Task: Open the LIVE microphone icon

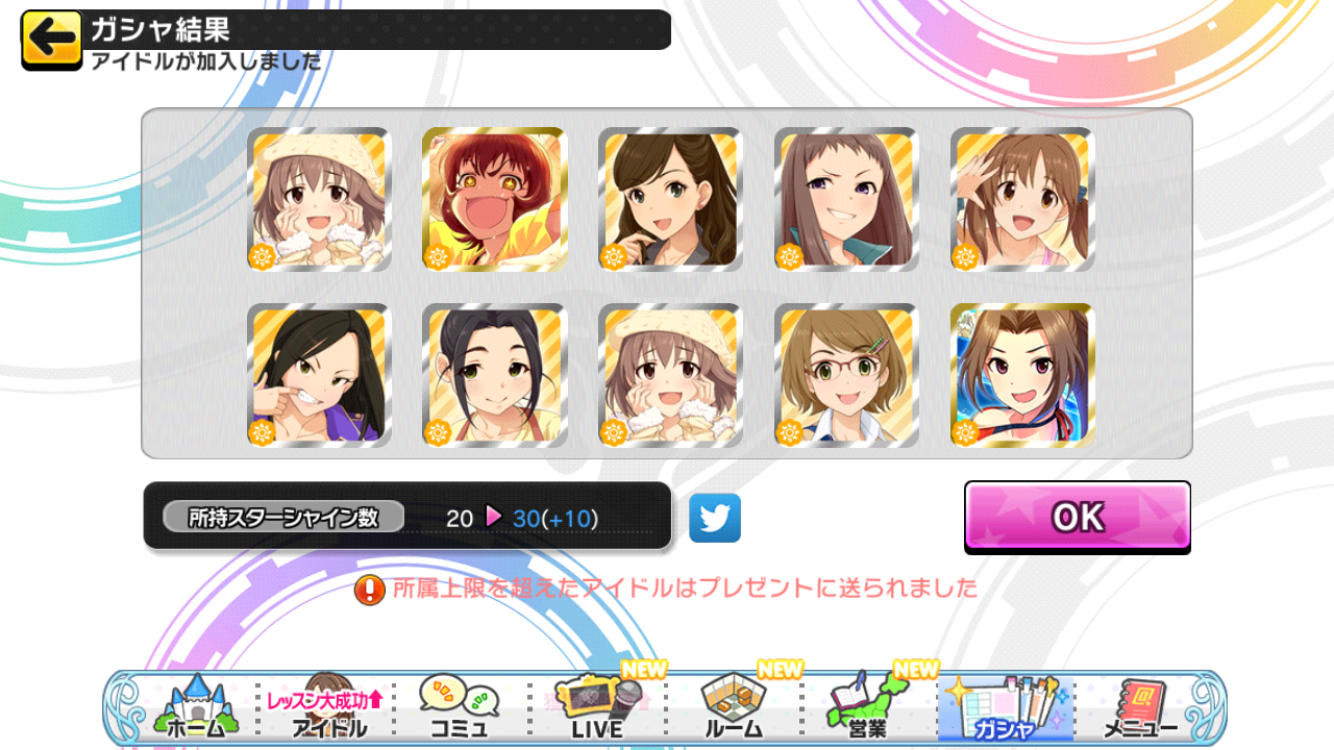Action: (x=597, y=707)
